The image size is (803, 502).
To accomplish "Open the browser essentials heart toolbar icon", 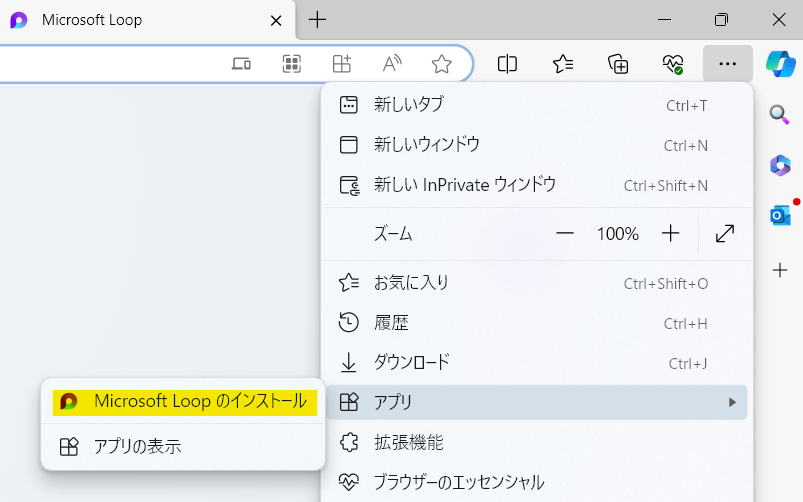I will coord(673,64).
